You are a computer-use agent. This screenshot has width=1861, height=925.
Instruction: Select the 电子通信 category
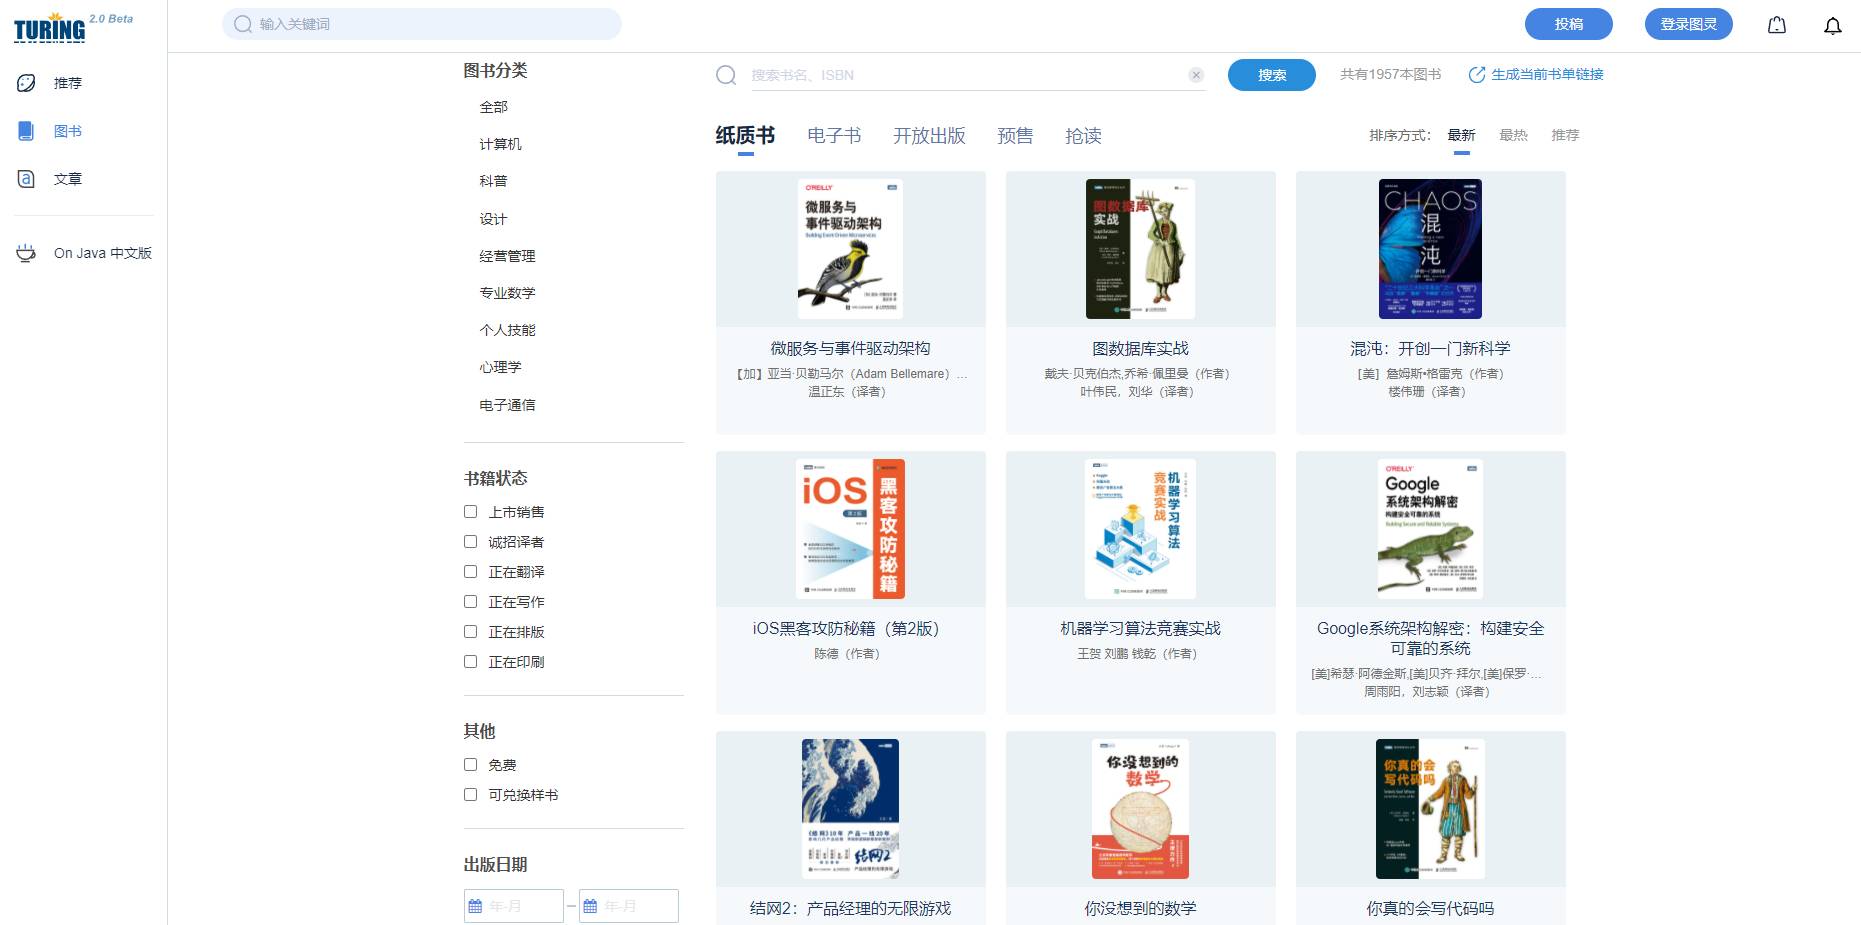coord(507,405)
